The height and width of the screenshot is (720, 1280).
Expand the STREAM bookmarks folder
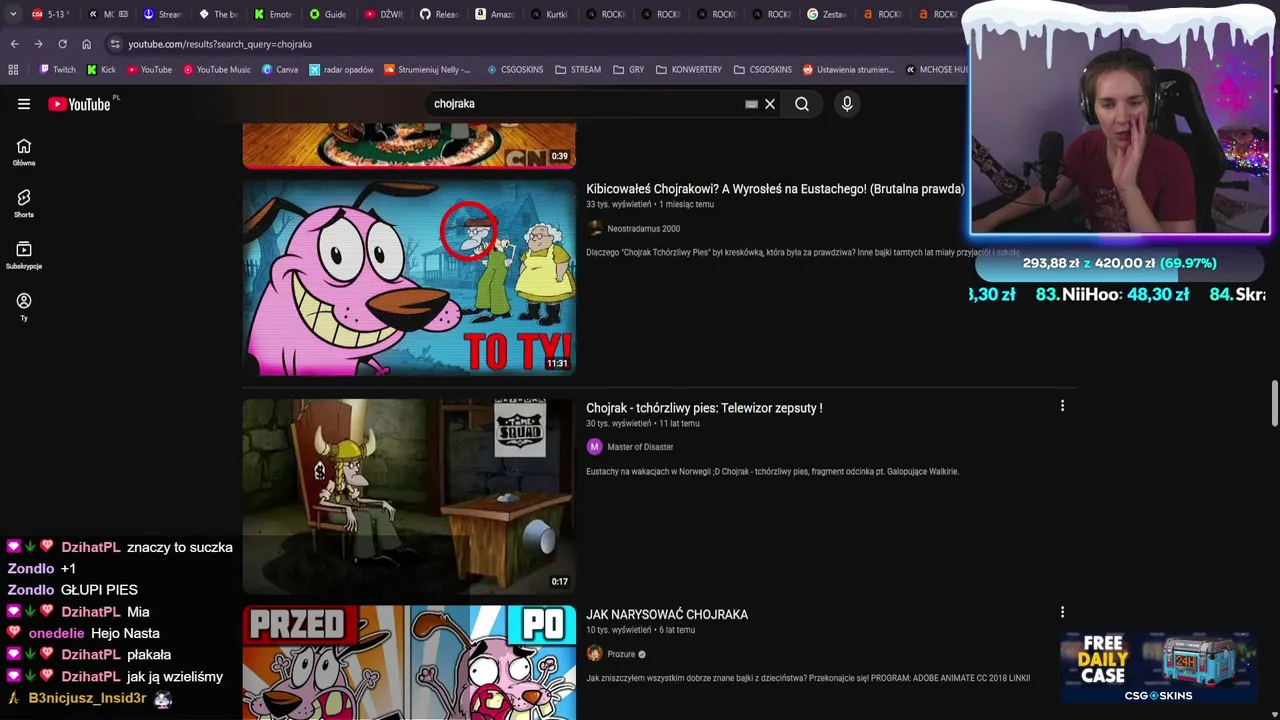pos(578,70)
